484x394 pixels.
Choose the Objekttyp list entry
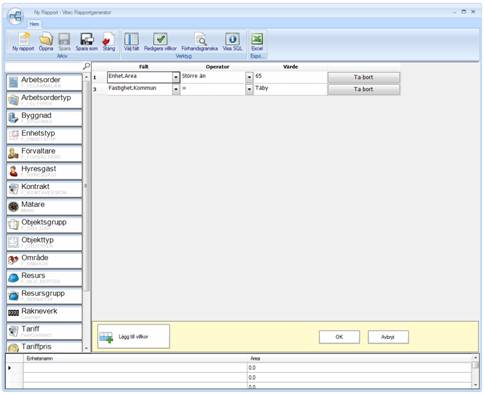tap(44, 242)
